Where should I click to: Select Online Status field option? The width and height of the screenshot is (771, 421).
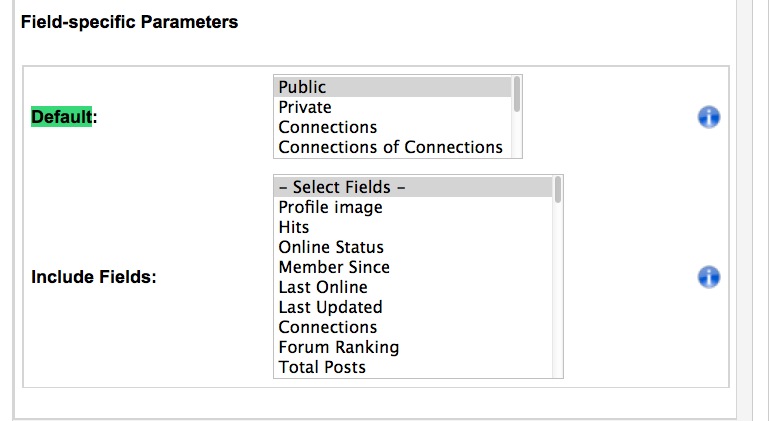(413, 247)
